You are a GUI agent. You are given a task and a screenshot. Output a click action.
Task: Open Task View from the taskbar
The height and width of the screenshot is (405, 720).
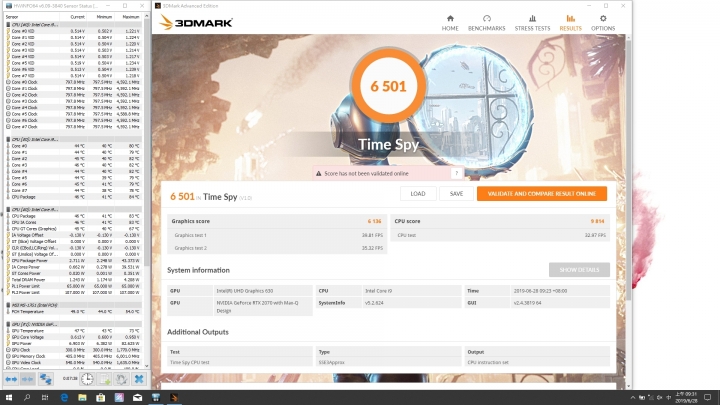click(45, 398)
